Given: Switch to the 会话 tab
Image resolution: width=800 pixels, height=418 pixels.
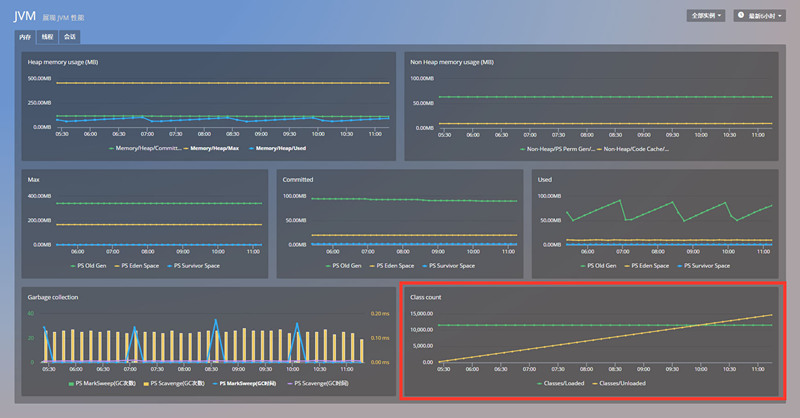Looking at the screenshot, I should point(69,37).
